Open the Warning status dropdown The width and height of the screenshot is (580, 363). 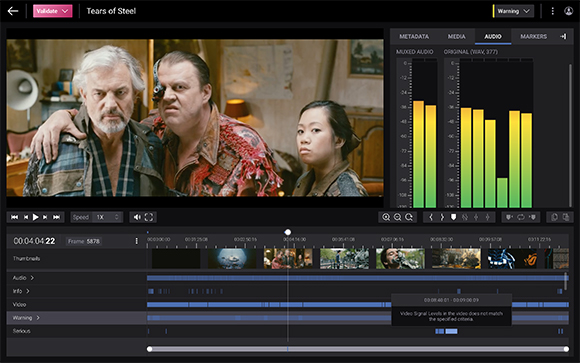point(513,11)
